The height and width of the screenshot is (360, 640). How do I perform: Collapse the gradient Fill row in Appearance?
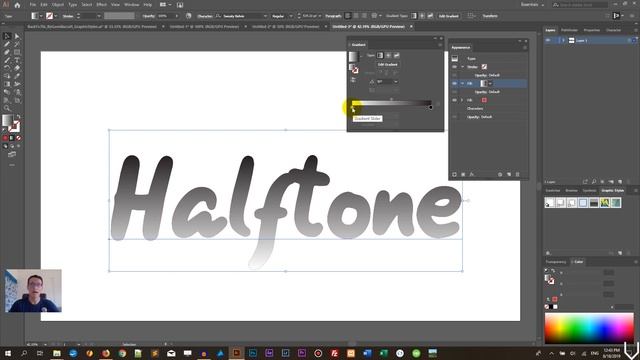(x=462, y=83)
